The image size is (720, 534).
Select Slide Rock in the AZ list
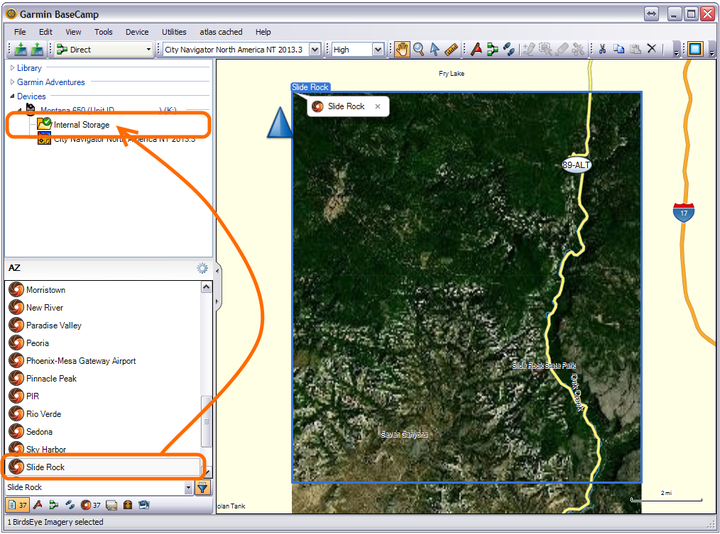pyautogui.click(x=45, y=467)
